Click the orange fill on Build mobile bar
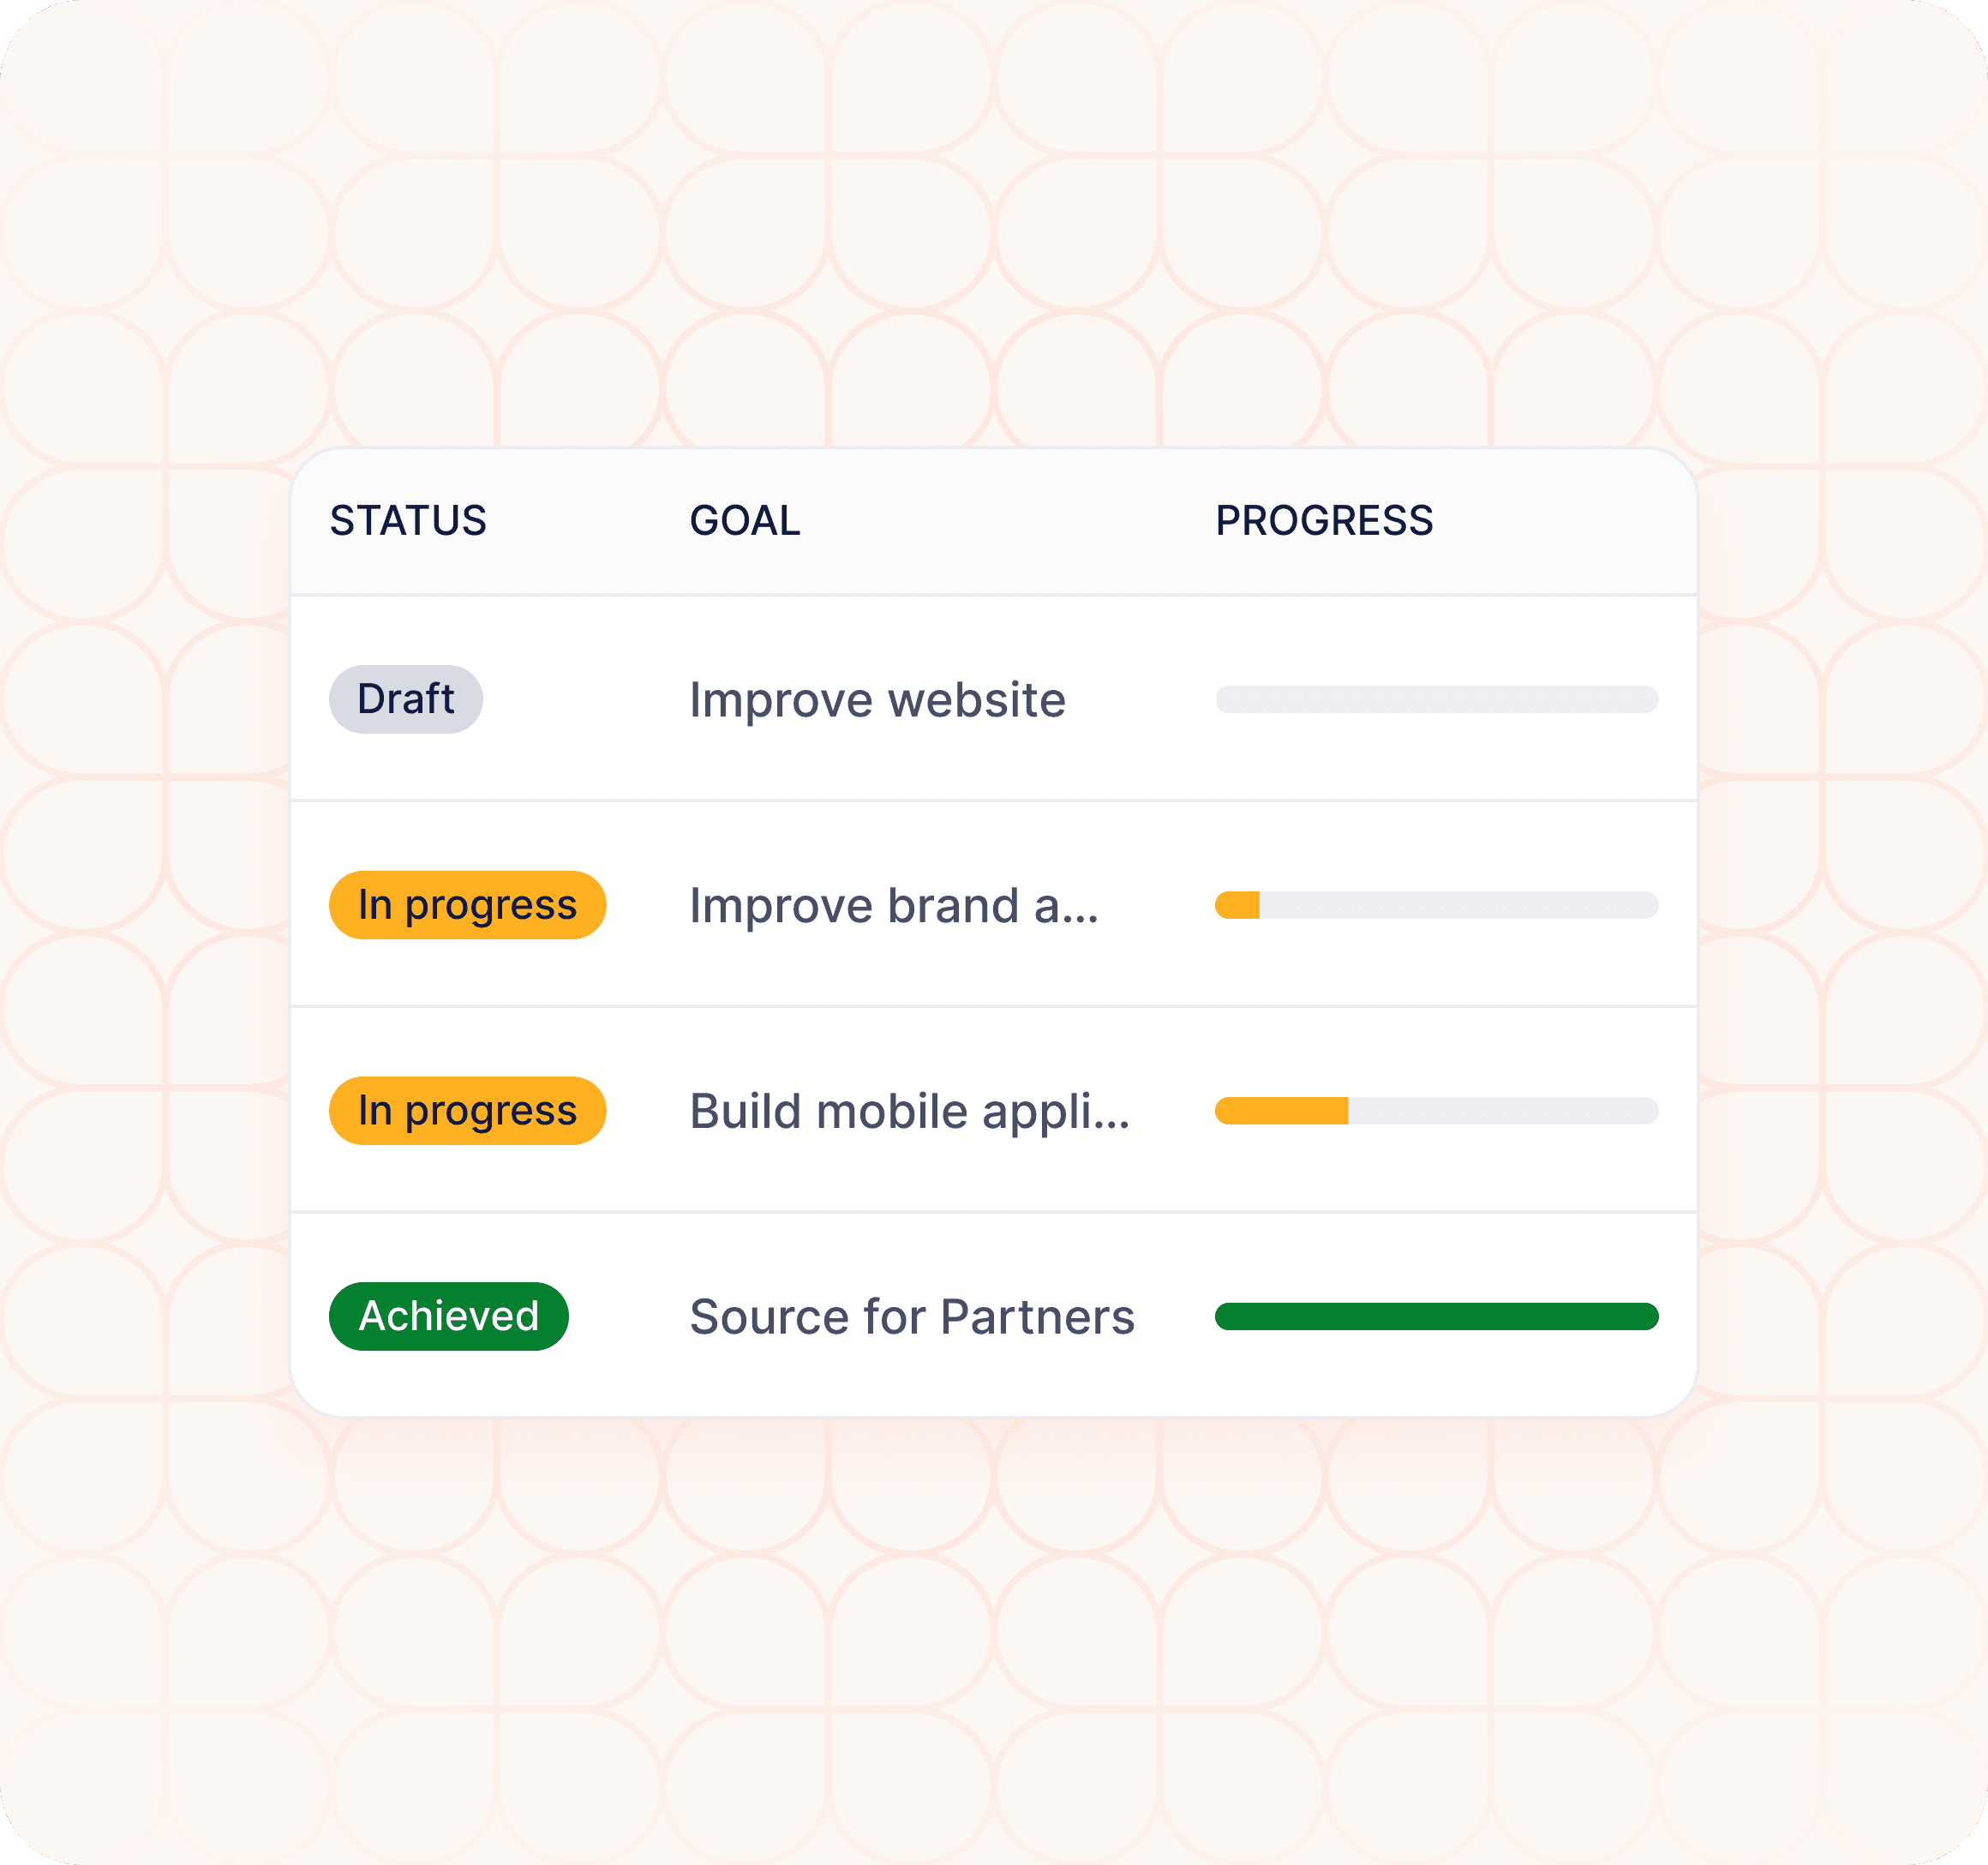This screenshot has width=1988, height=1865. [x=1281, y=1111]
